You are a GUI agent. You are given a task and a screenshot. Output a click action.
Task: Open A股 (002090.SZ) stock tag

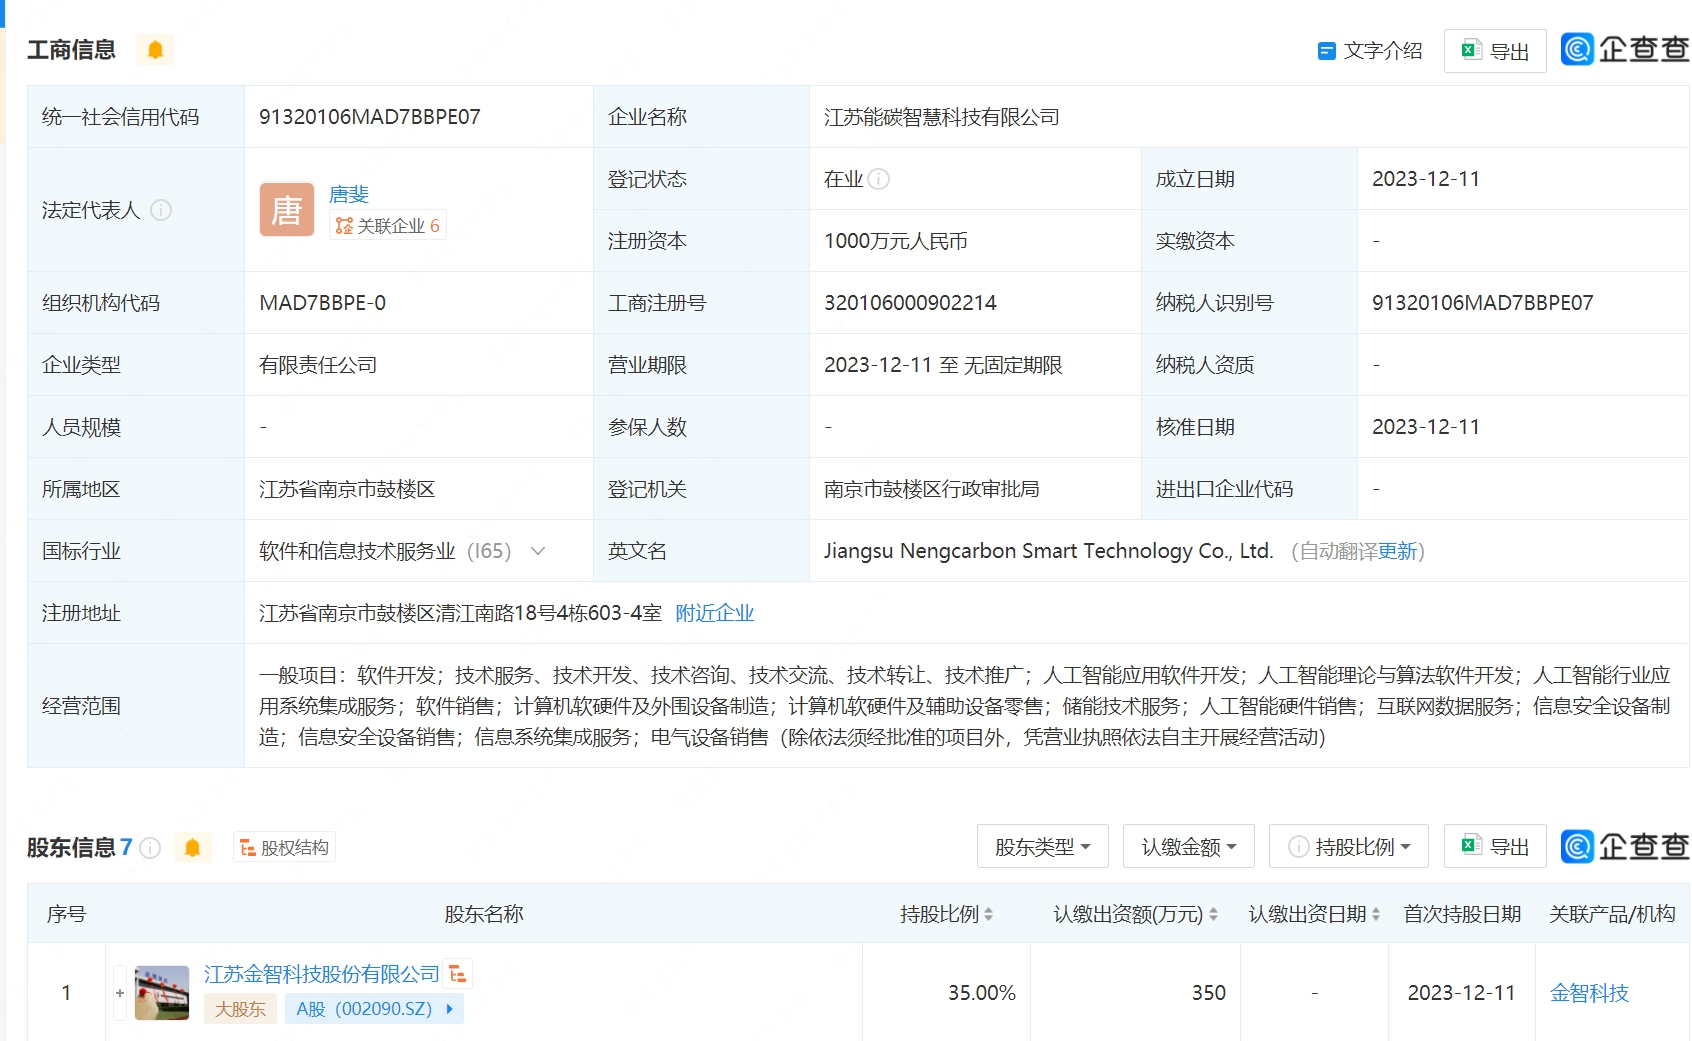pyautogui.click(x=374, y=1009)
